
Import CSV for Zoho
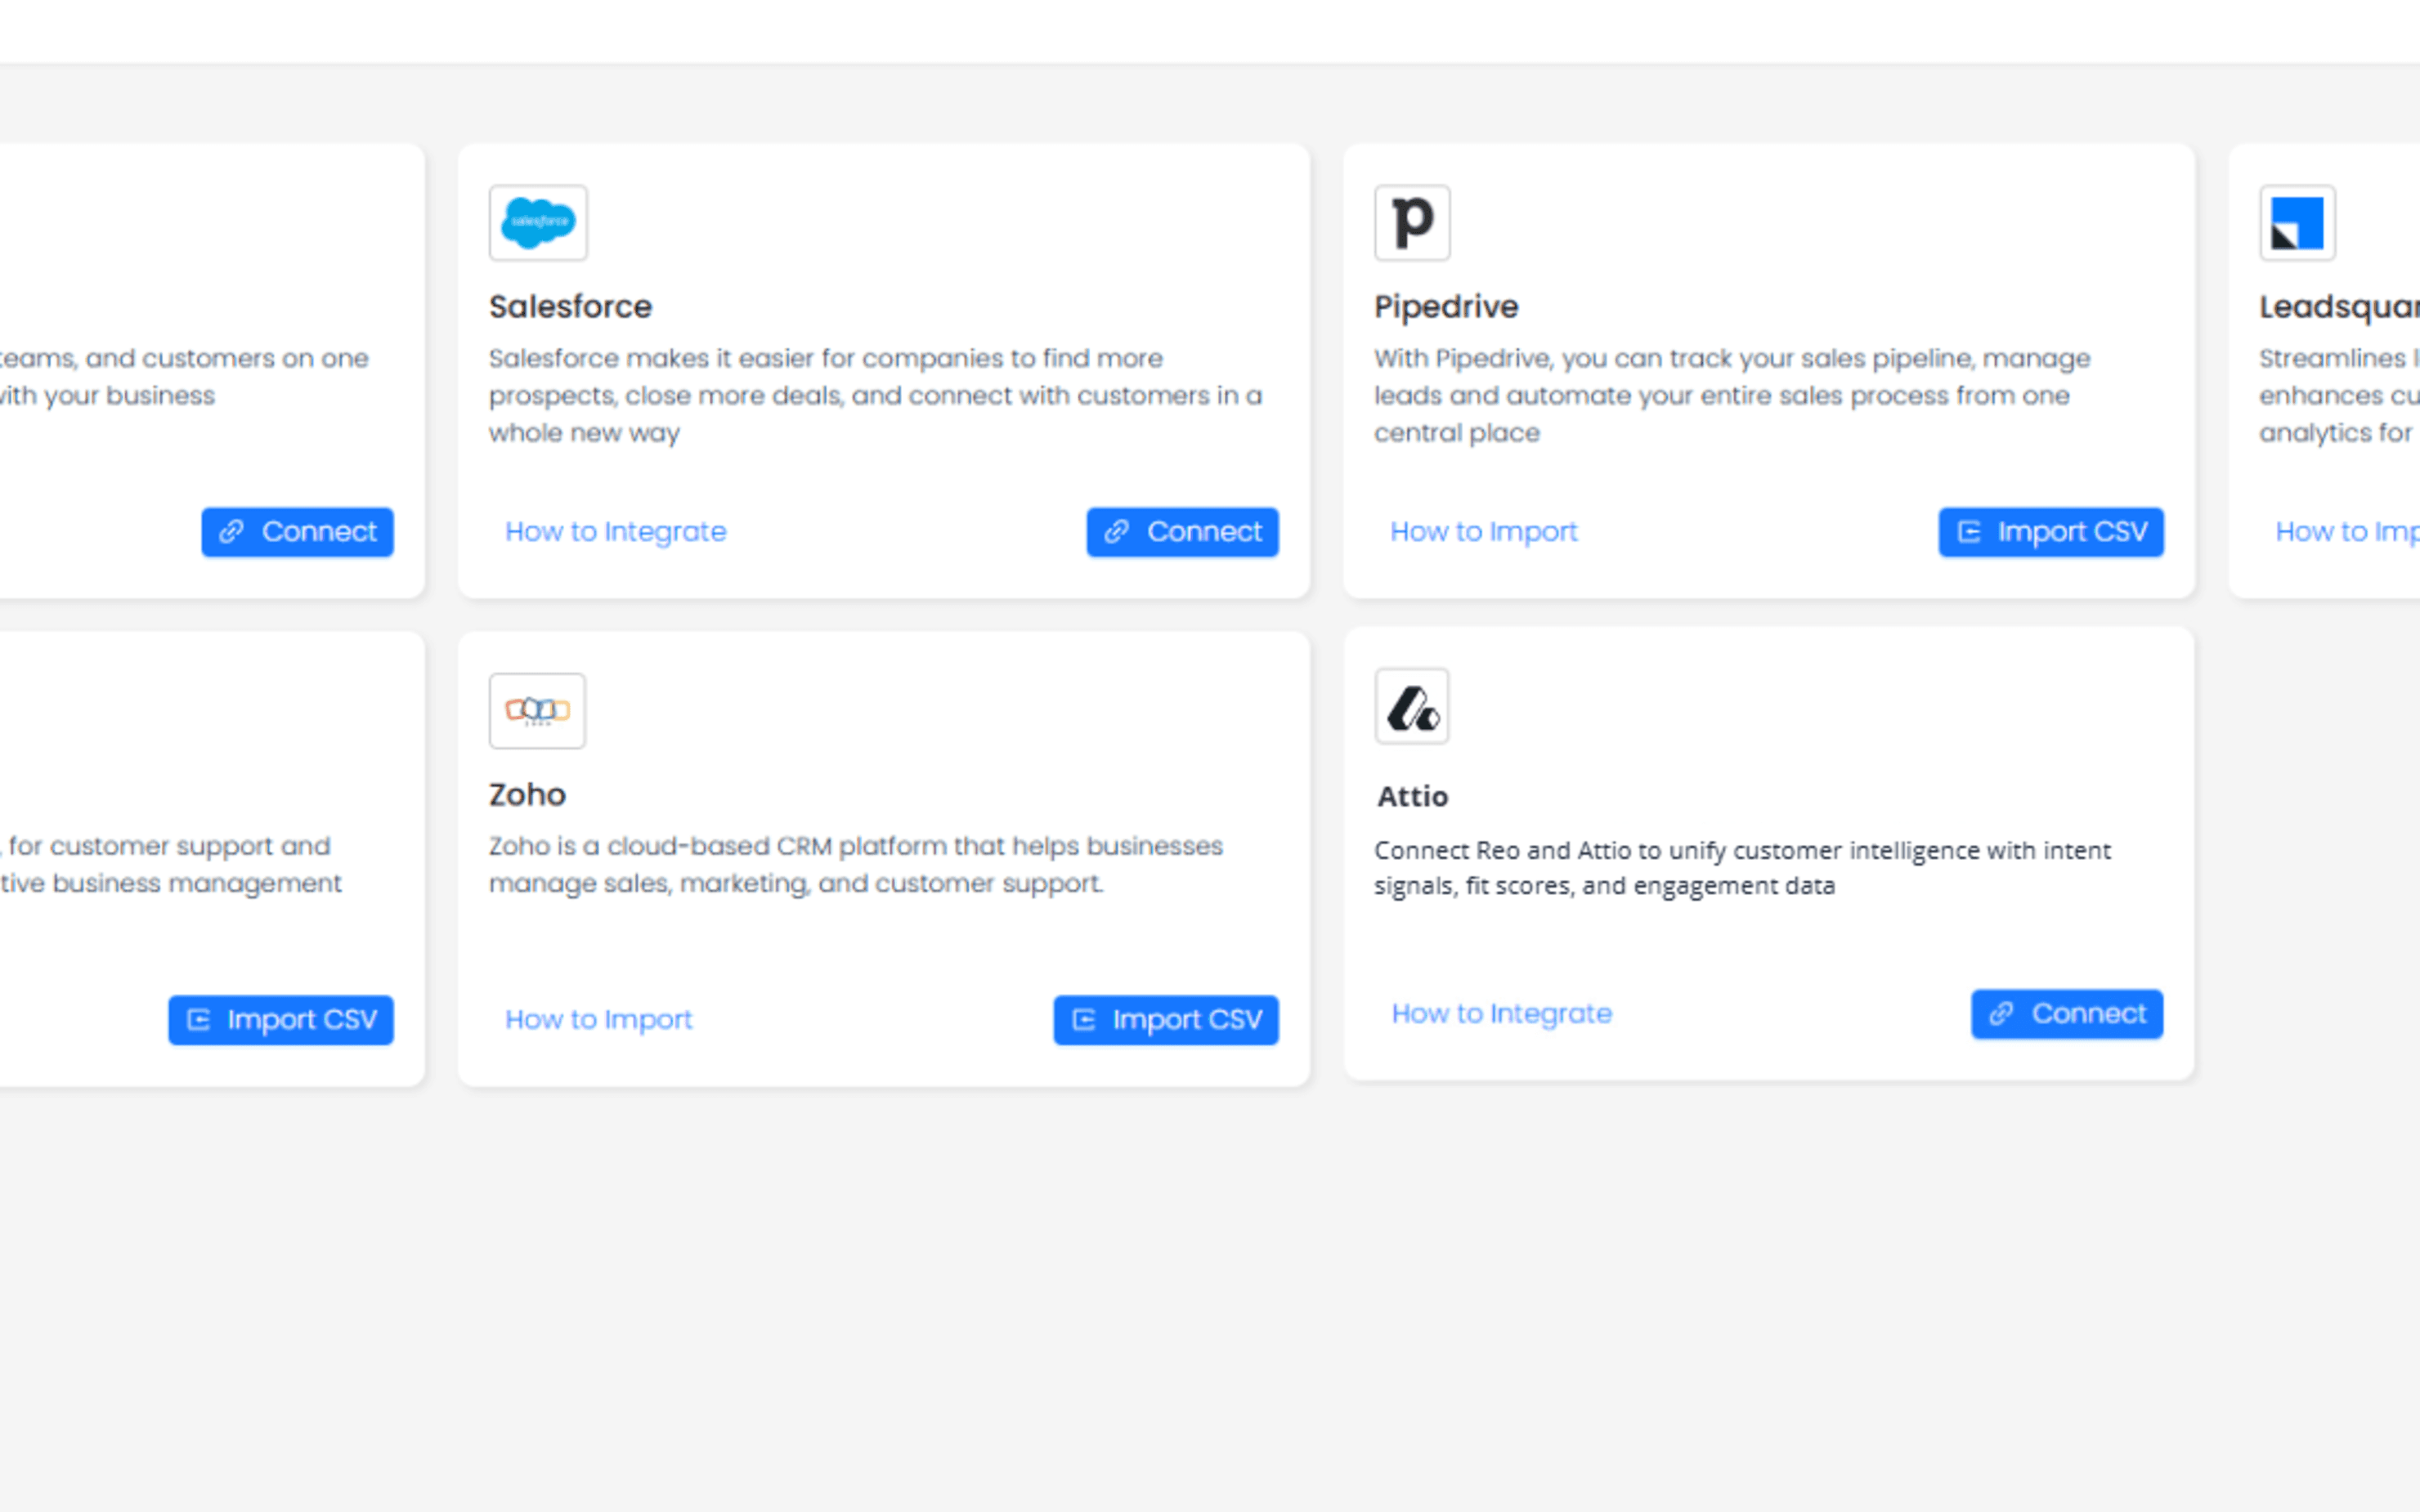tap(1166, 1020)
